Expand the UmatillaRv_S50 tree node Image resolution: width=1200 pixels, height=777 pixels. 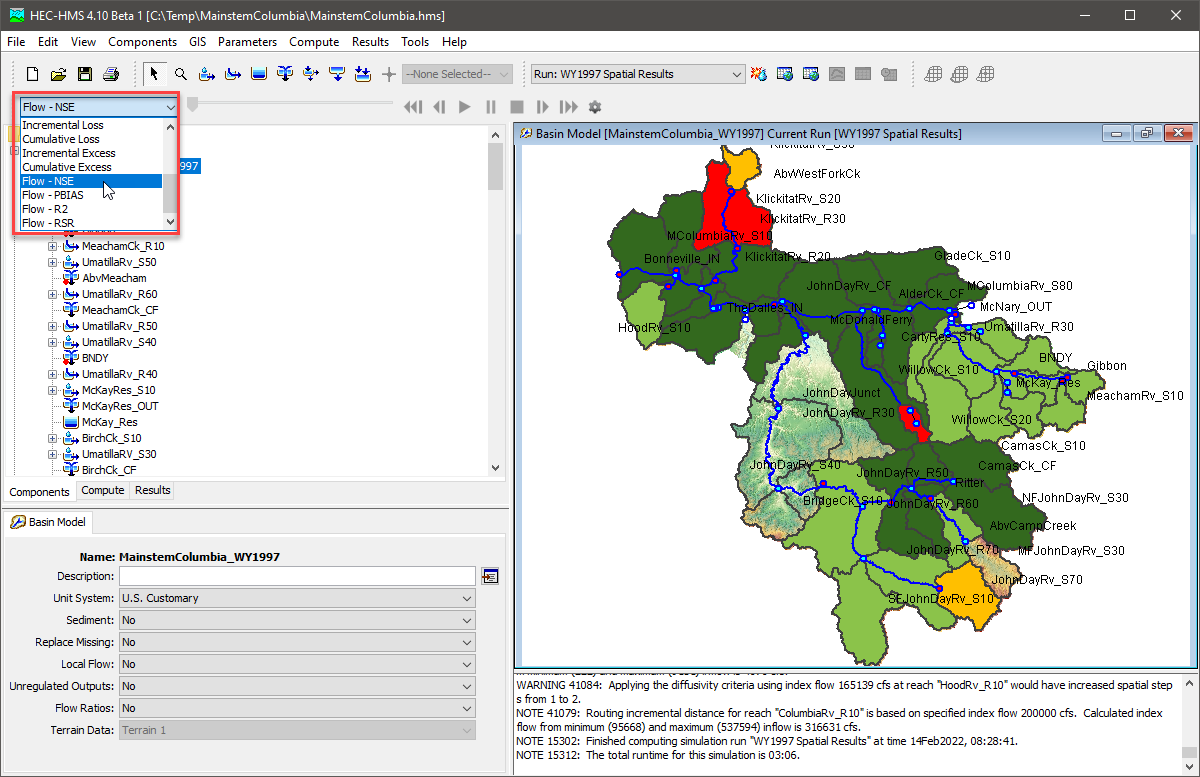tap(53, 262)
